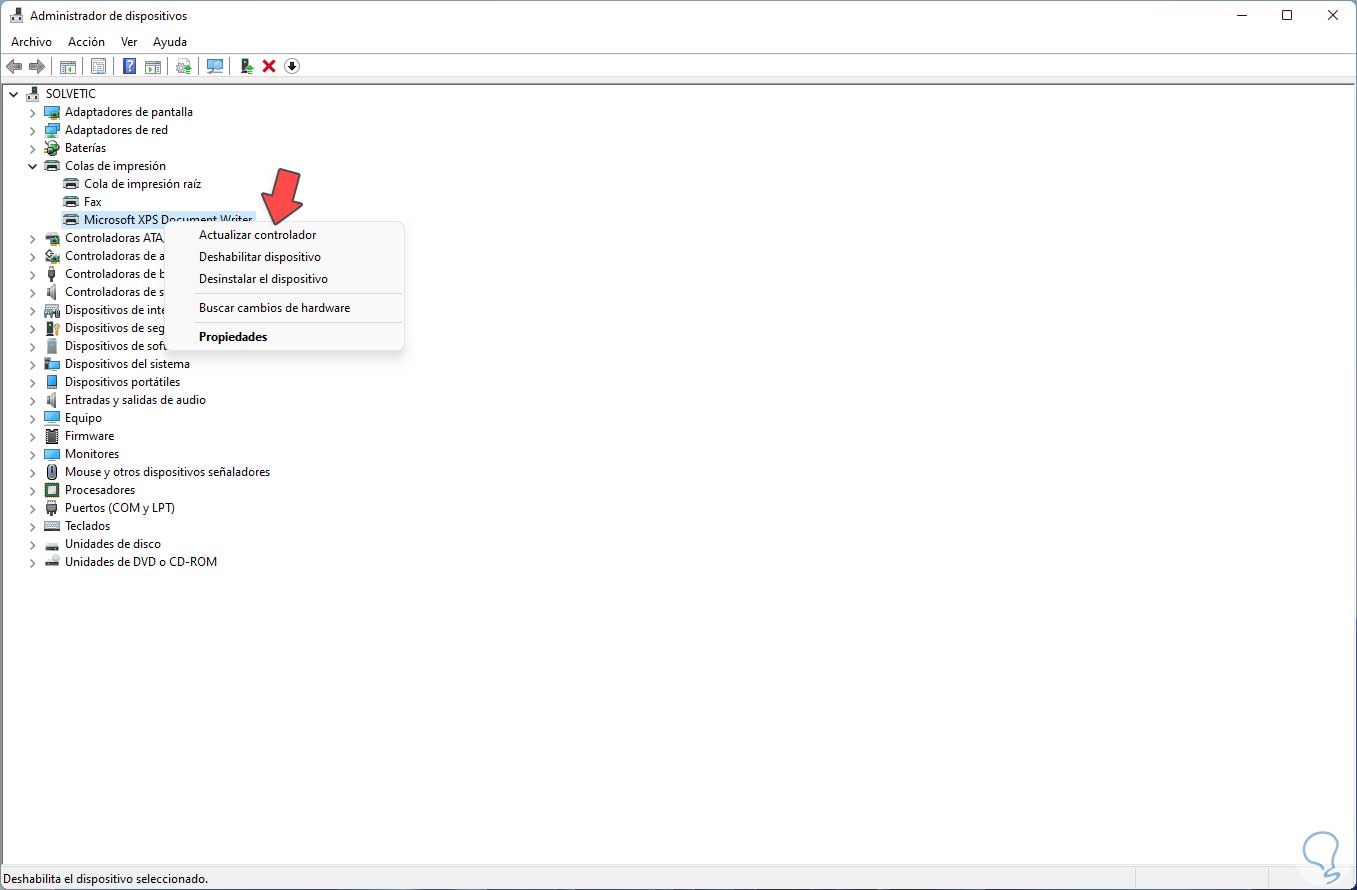Click the Dispositivos portátiles device icon
This screenshot has width=1357, height=890.
(52, 382)
